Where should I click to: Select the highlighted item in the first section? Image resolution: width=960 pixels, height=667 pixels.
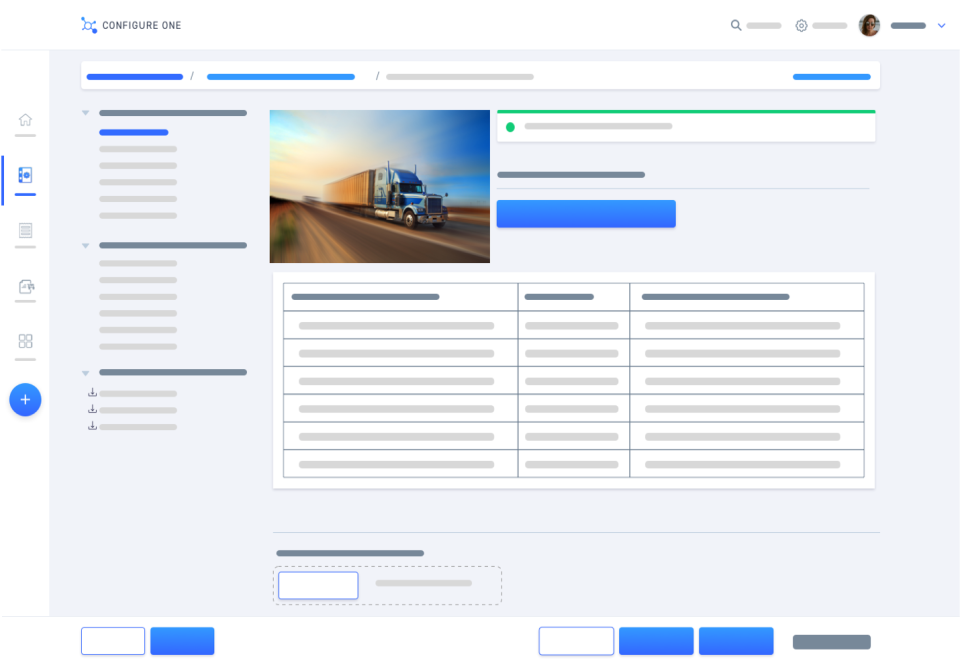133,132
